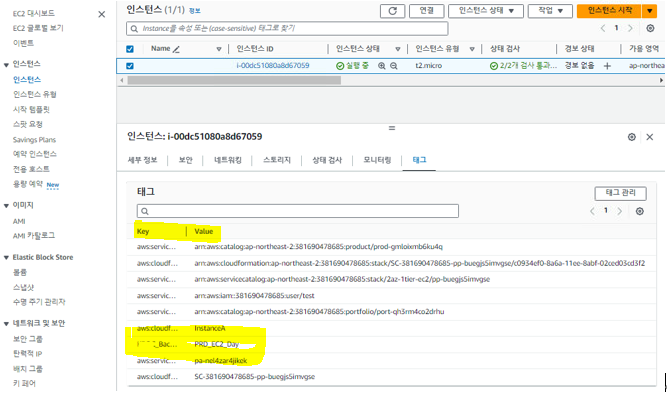
Task: Collapse the 인스턴스 sidebar section
Action: 6,65
